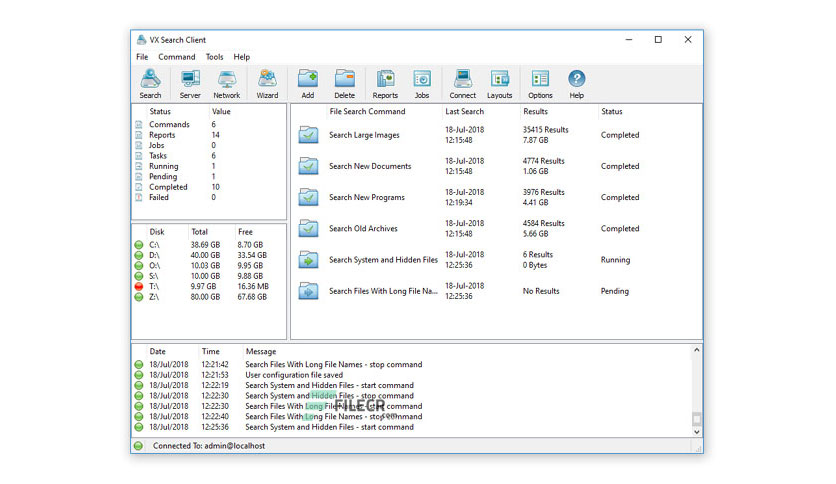
Task: Click the No Results entry
Action: (541, 291)
